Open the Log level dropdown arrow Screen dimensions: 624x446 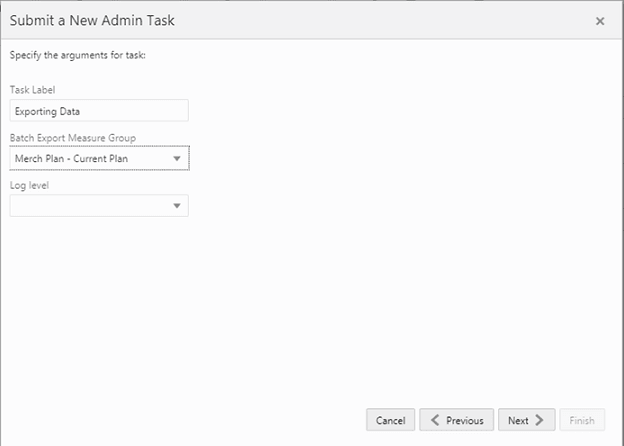pos(176,206)
